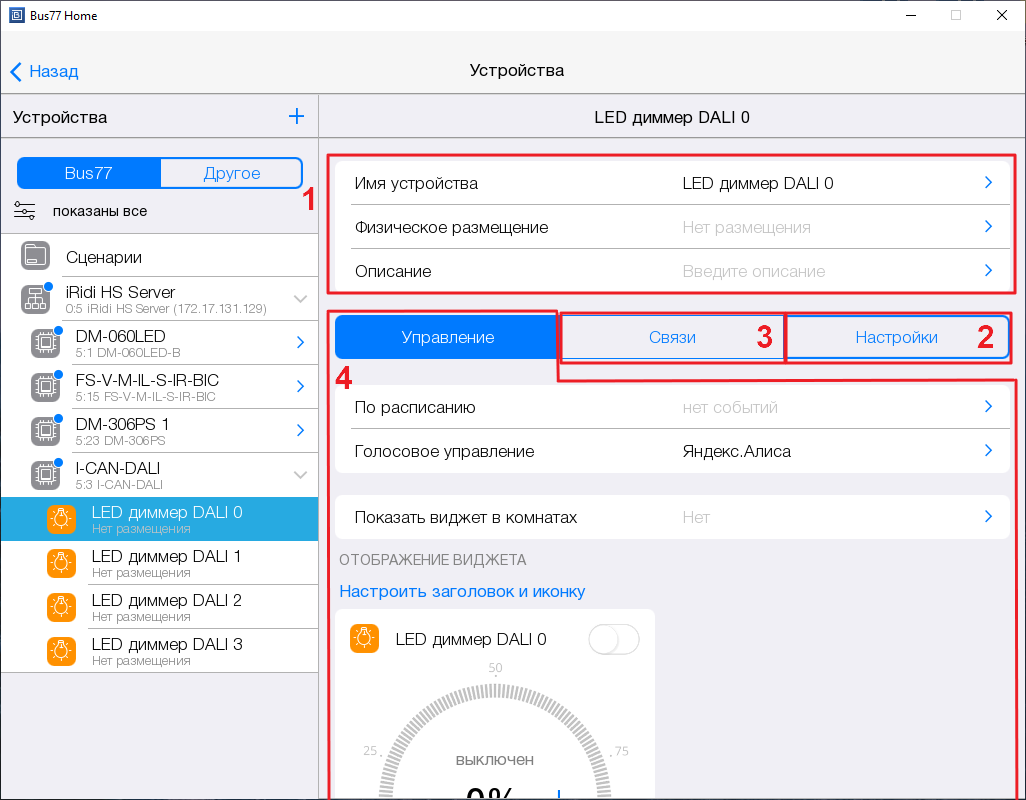Click the plus icon to add device
Screen dimensions: 1026x800
(x=296, y=117)
